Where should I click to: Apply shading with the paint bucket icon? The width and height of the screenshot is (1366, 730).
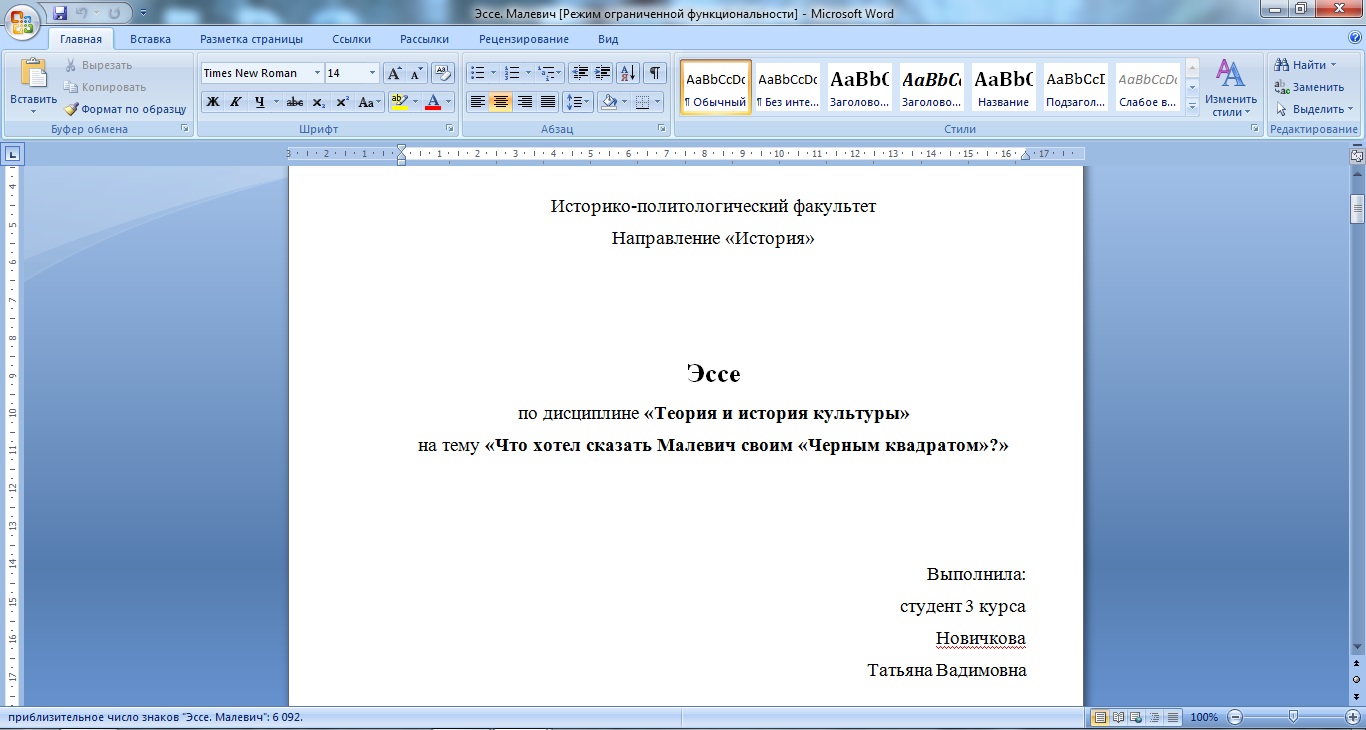pyautogui.click(x=608, y=102)
